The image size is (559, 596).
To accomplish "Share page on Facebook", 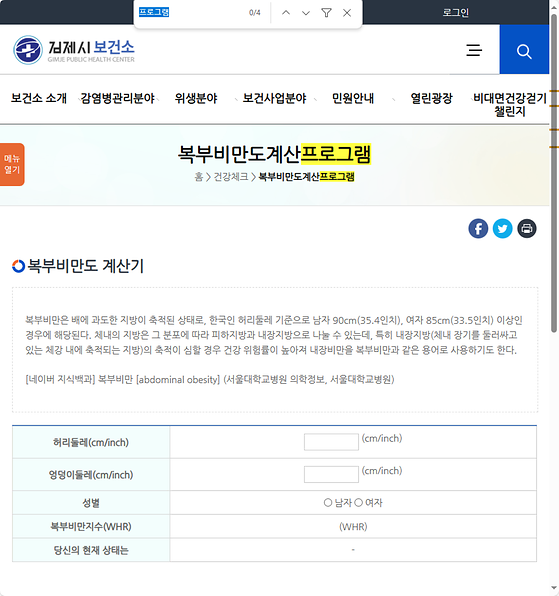I will click(x=478, y=228).
